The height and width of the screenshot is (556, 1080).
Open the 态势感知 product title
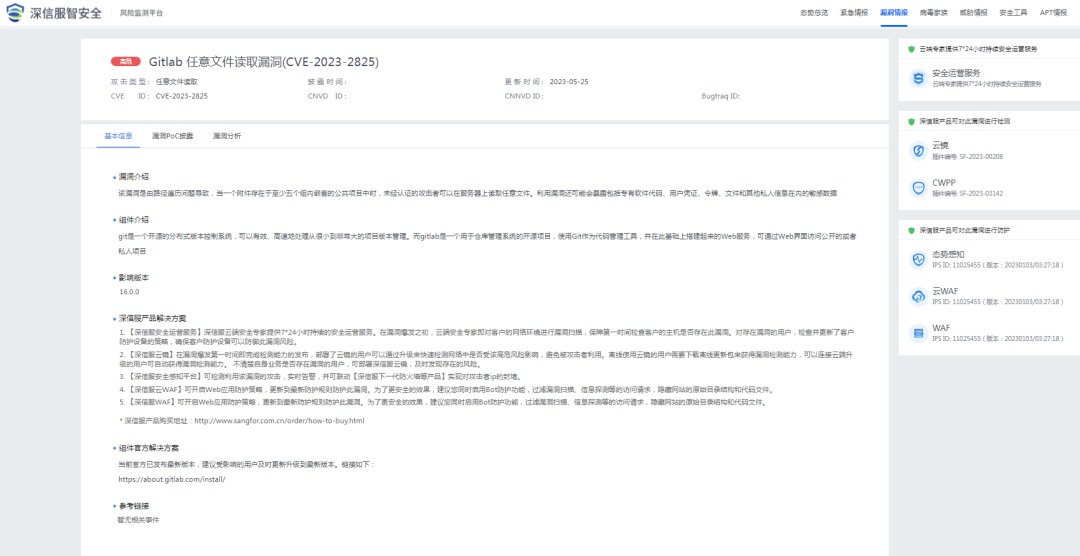(x=948, y=254)
